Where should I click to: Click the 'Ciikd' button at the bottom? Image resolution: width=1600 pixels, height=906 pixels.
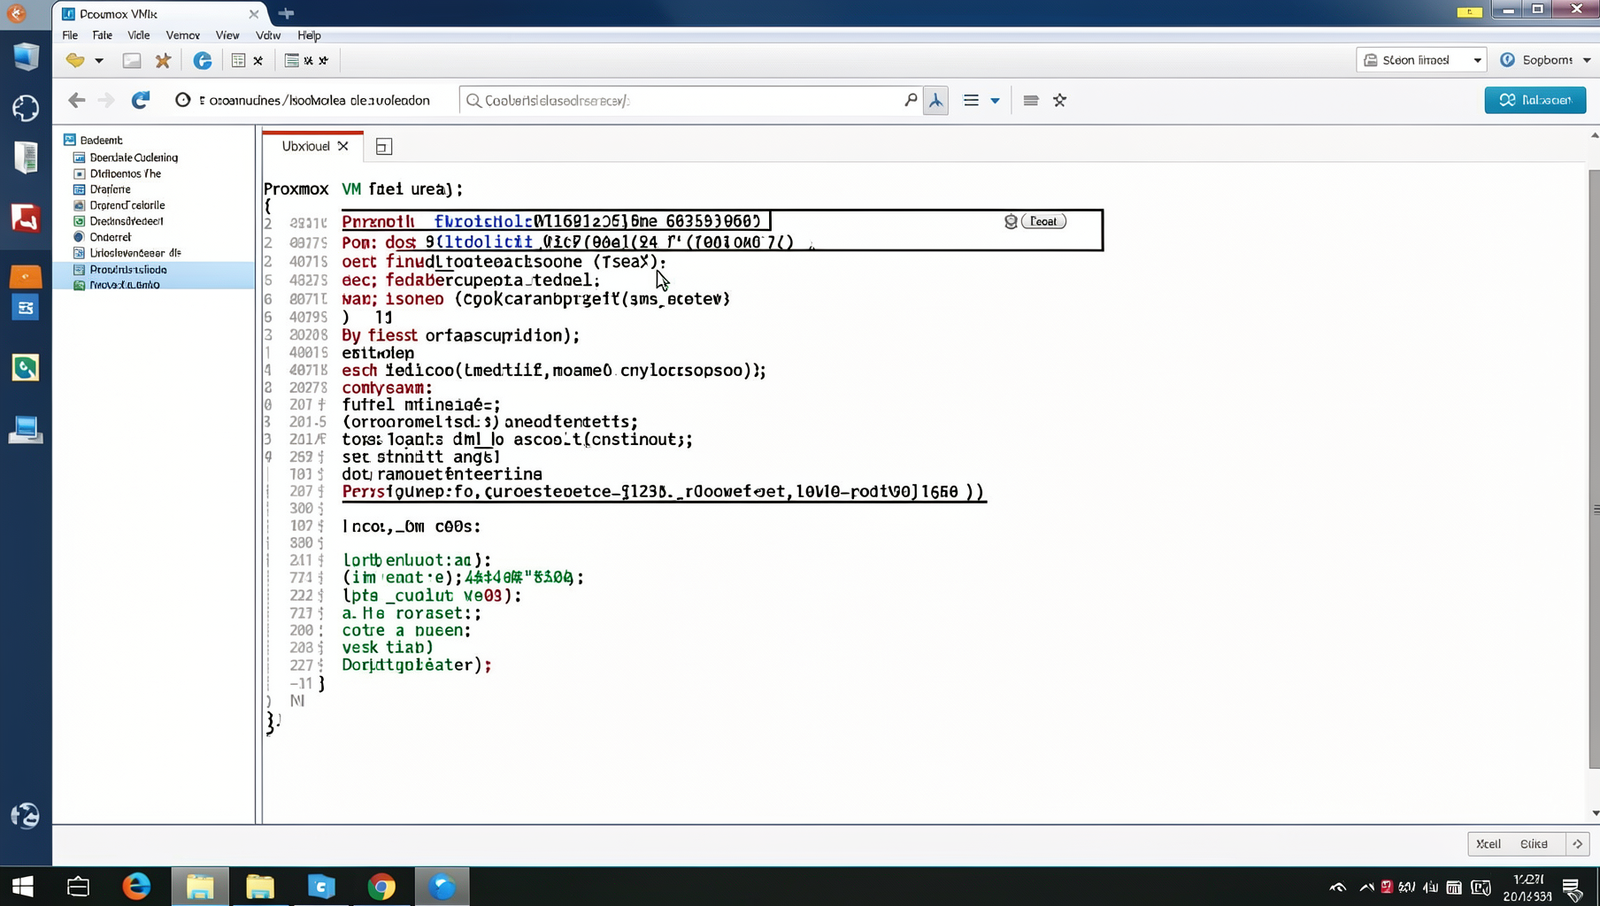[x=1534, y=844]
